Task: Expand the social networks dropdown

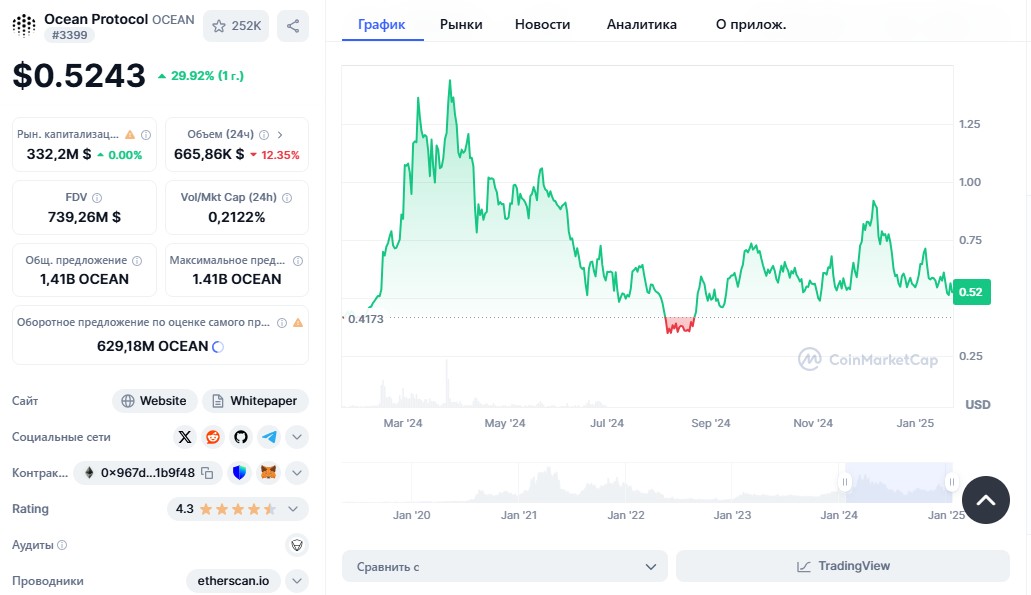Action: [297, 437]
